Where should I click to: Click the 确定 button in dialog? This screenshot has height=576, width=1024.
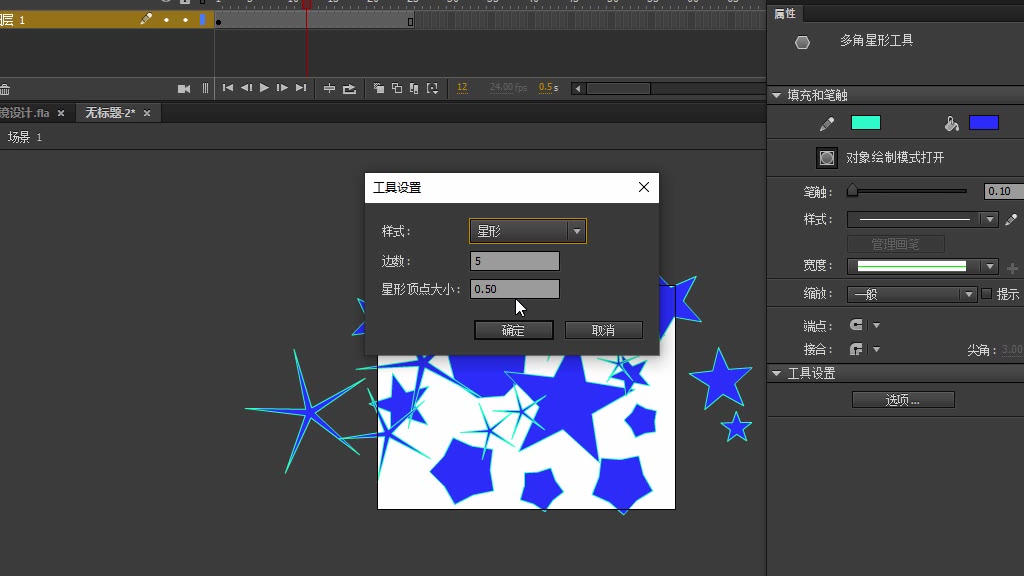pos(513,330)
